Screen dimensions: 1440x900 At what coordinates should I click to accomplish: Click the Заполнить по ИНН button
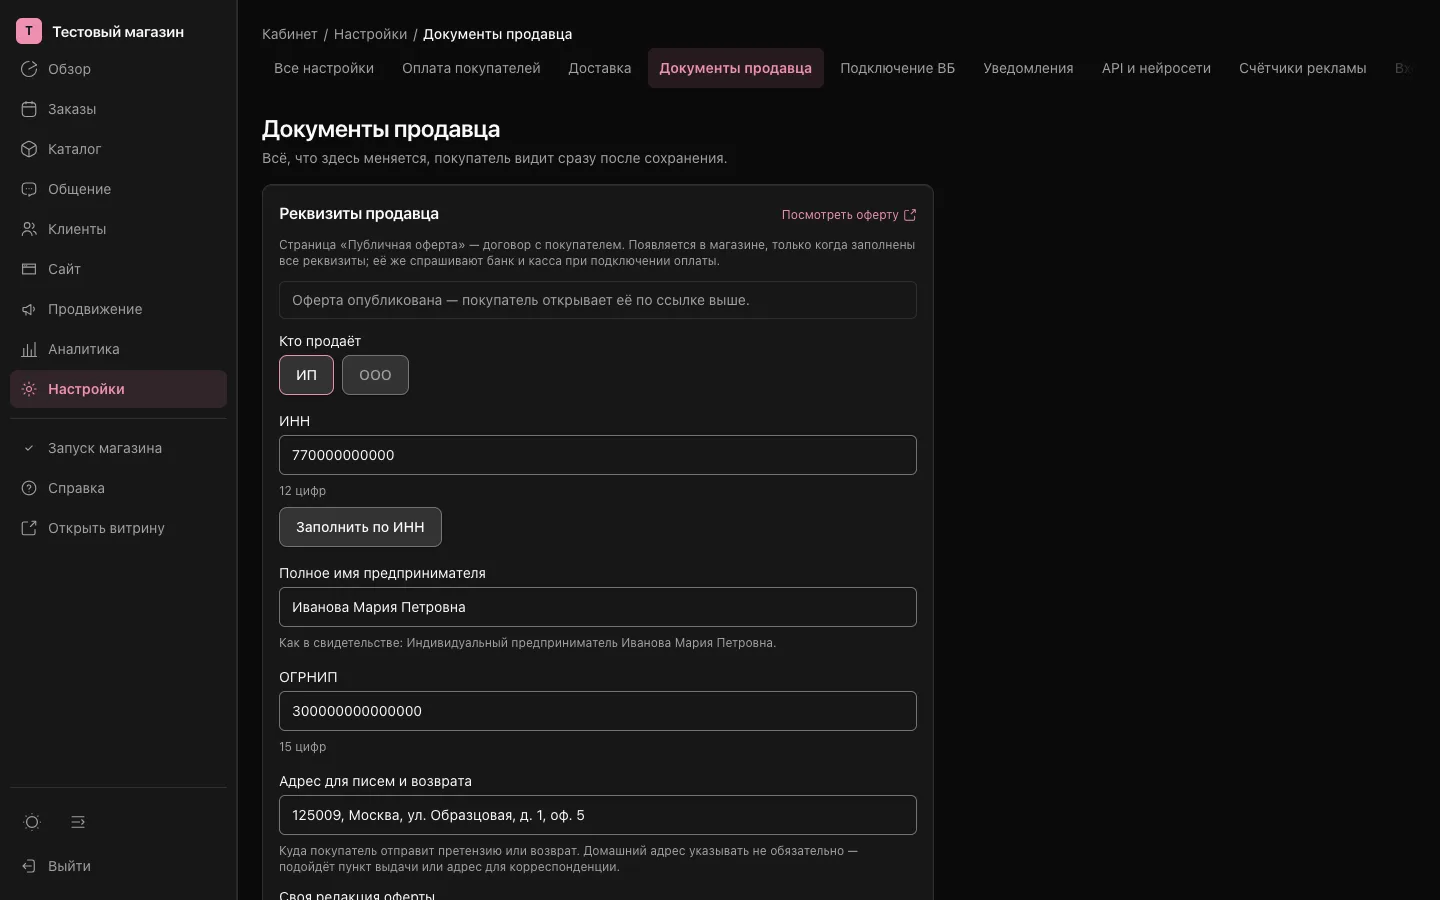click(360, 527)
